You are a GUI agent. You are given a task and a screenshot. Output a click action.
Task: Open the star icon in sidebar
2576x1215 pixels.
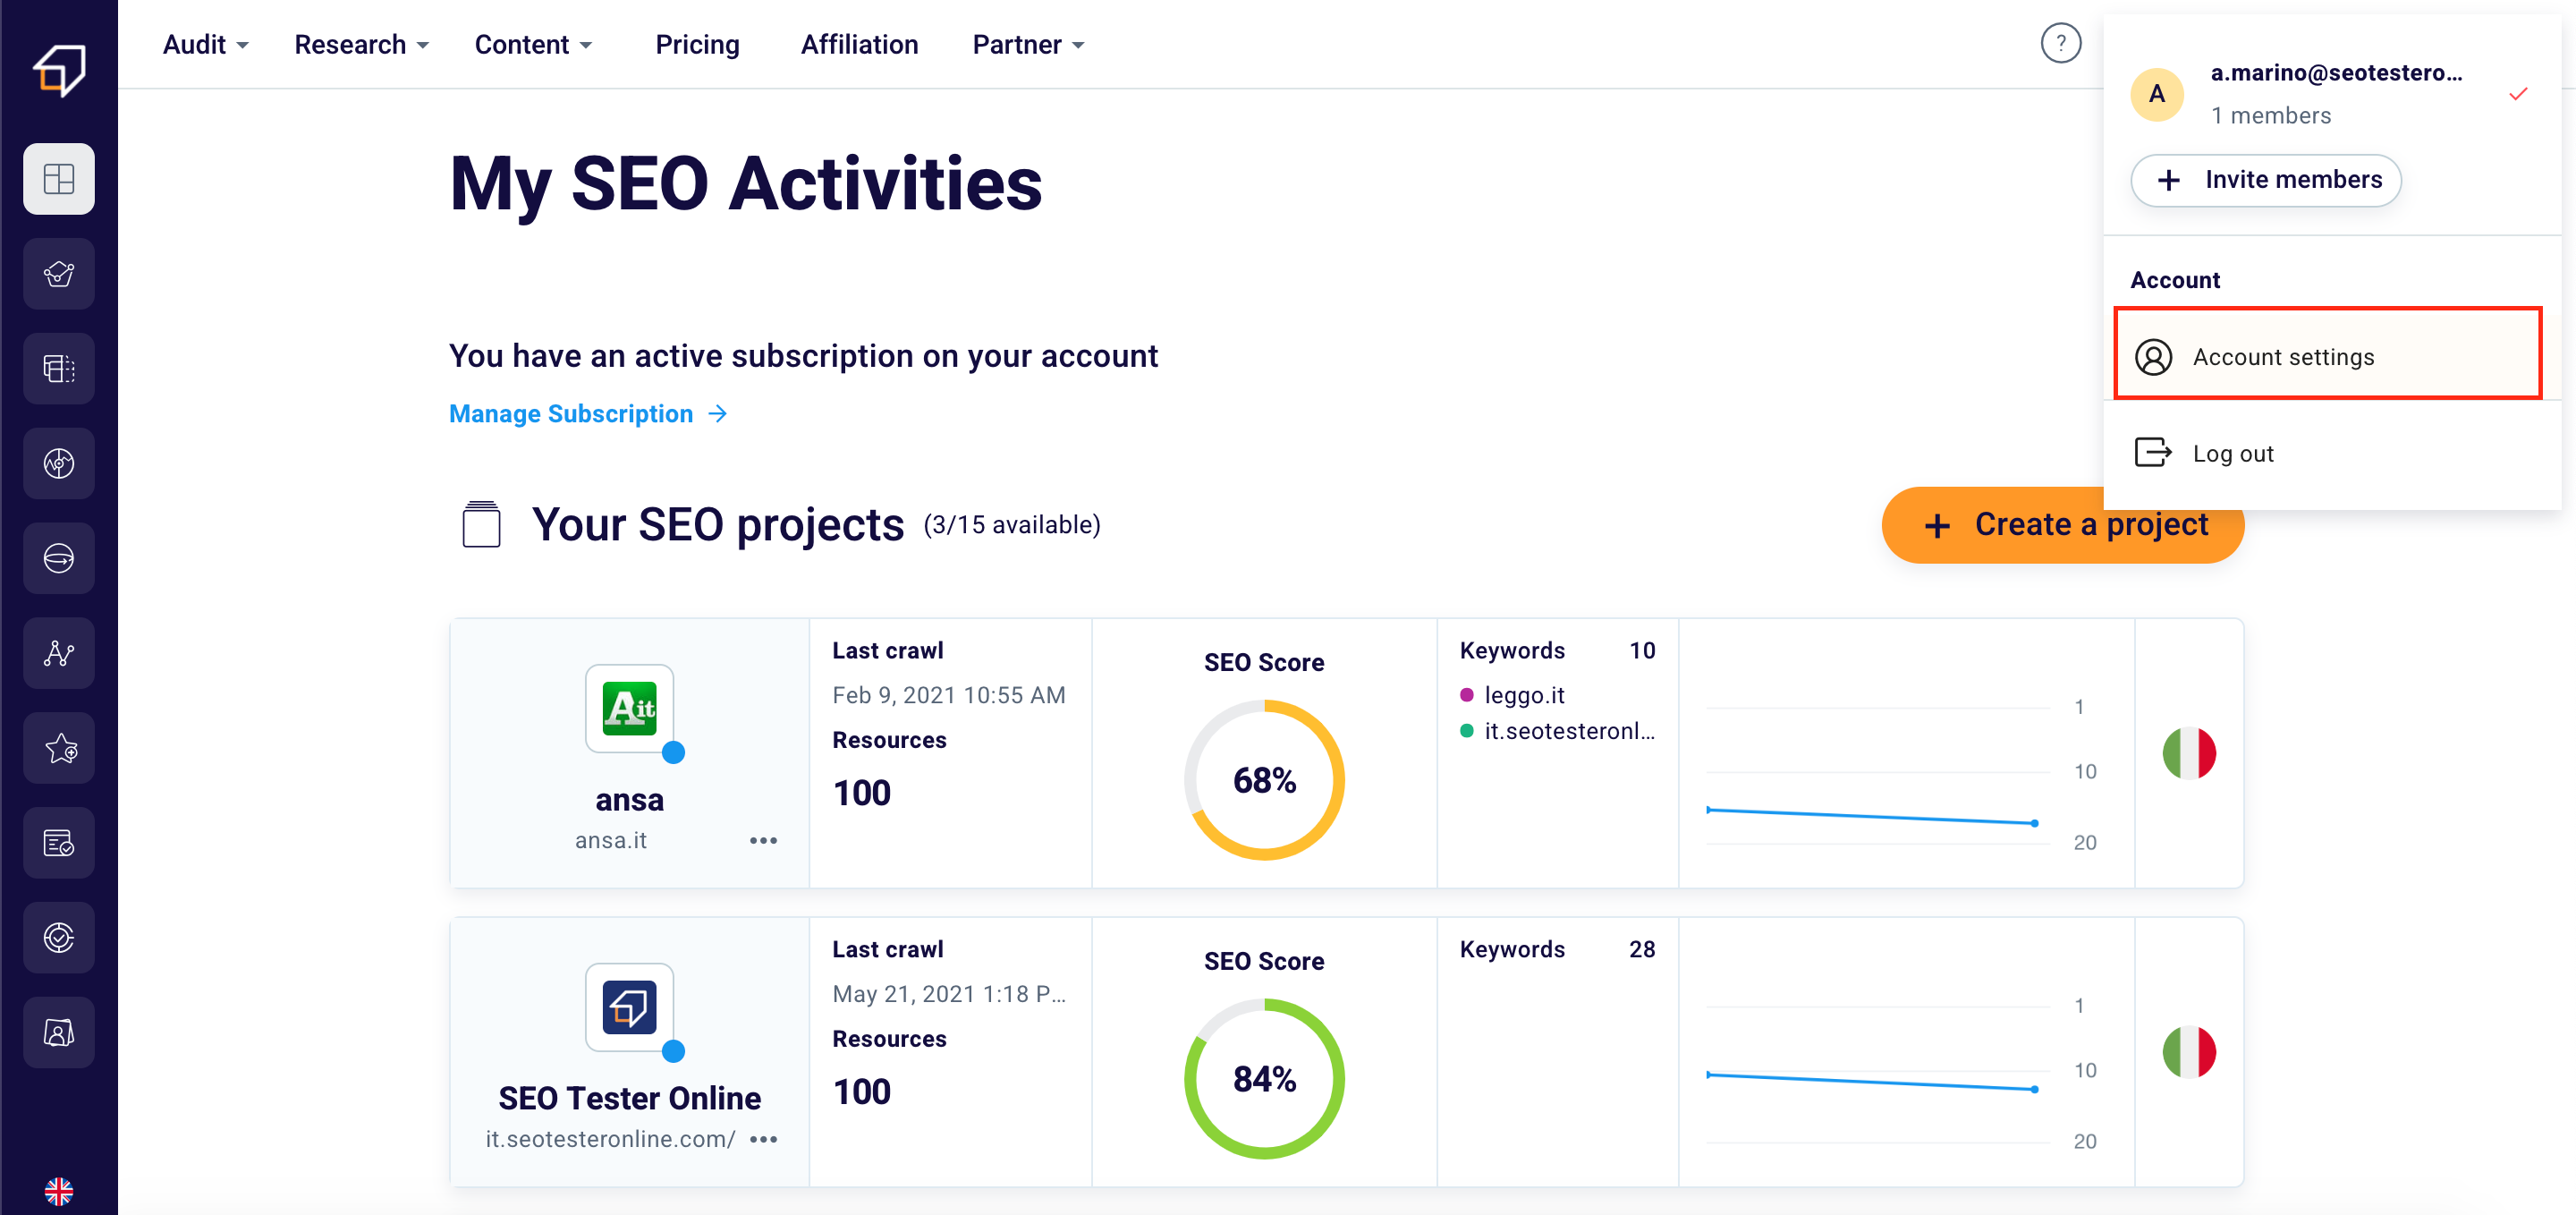pyautogui.click(x=59, y=748)
